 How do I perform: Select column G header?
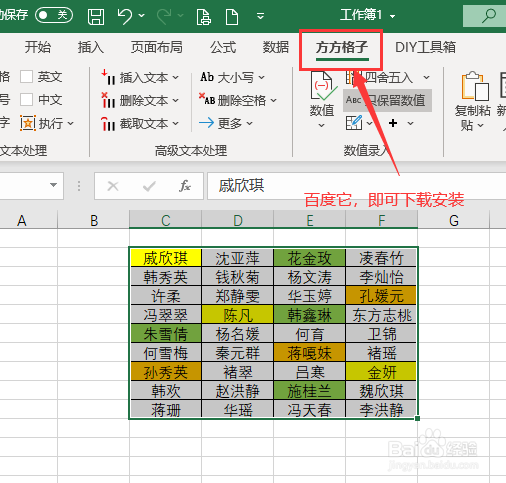(454, 220)
